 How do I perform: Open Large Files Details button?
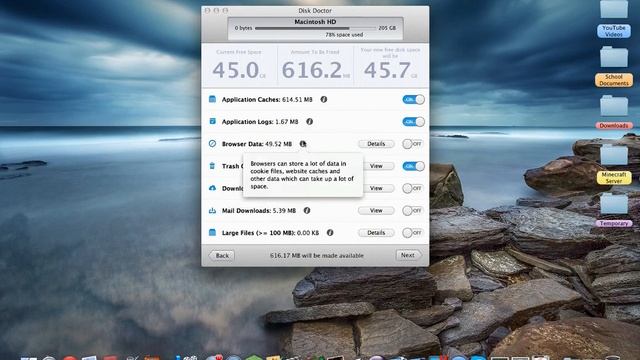click(376, 233)
